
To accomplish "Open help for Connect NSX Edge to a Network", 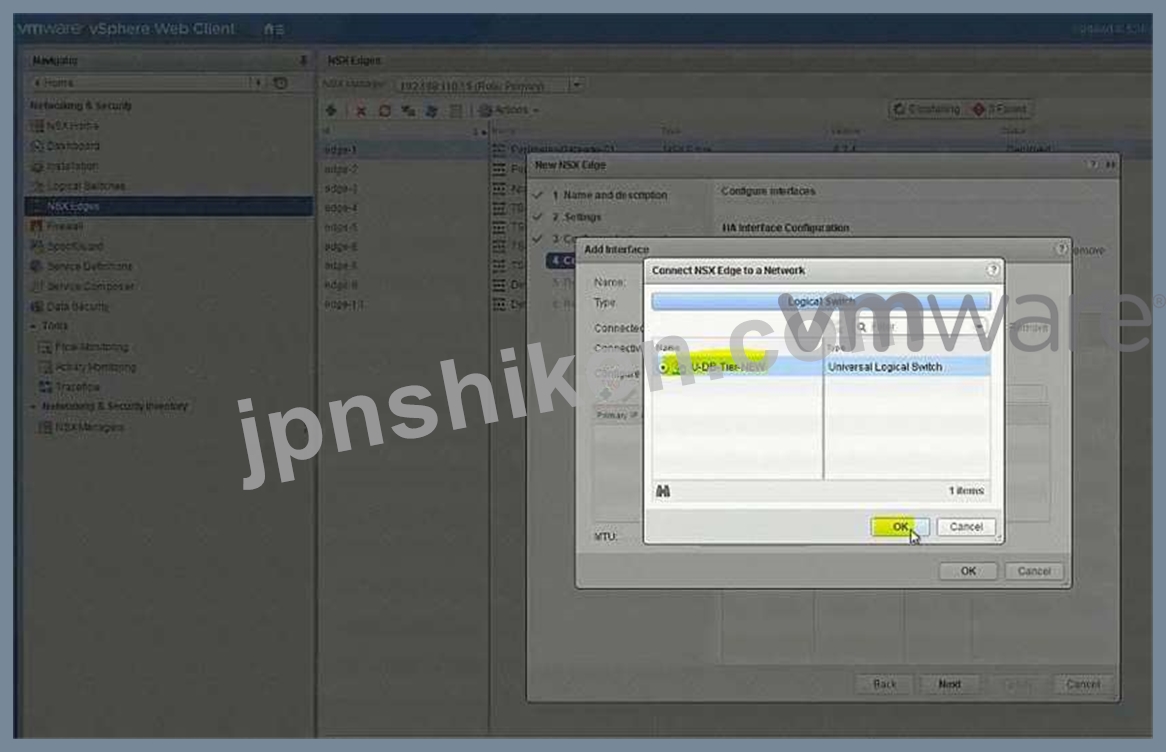I will (992, 270).
